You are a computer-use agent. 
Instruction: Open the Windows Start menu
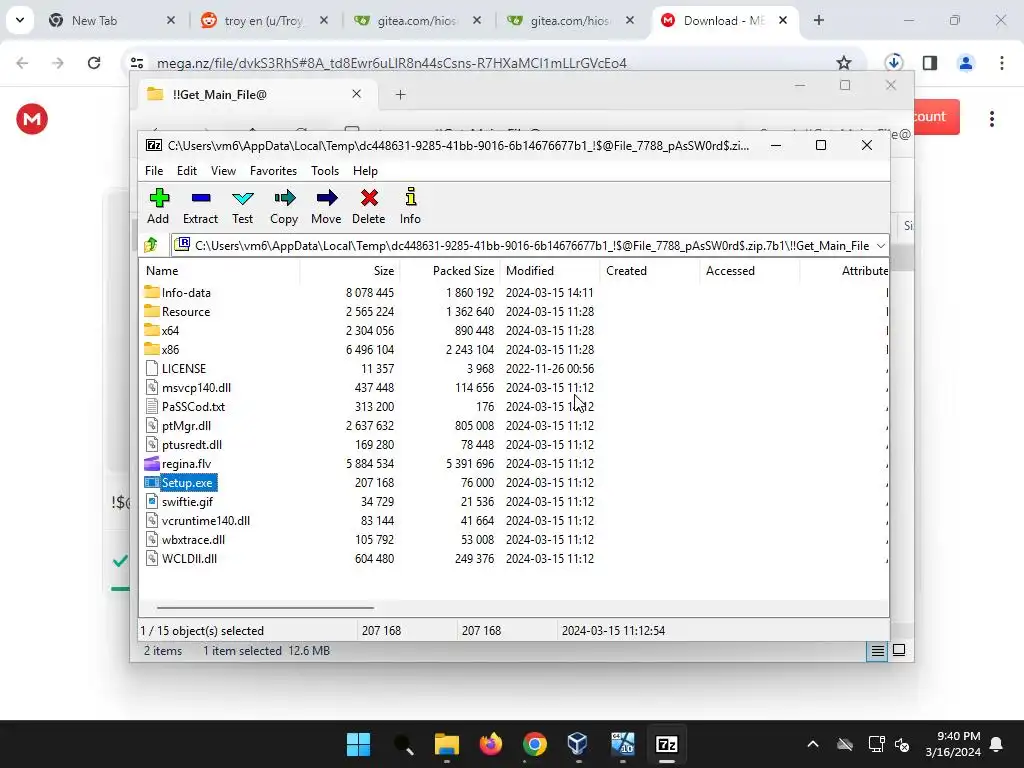pos(359,744)
